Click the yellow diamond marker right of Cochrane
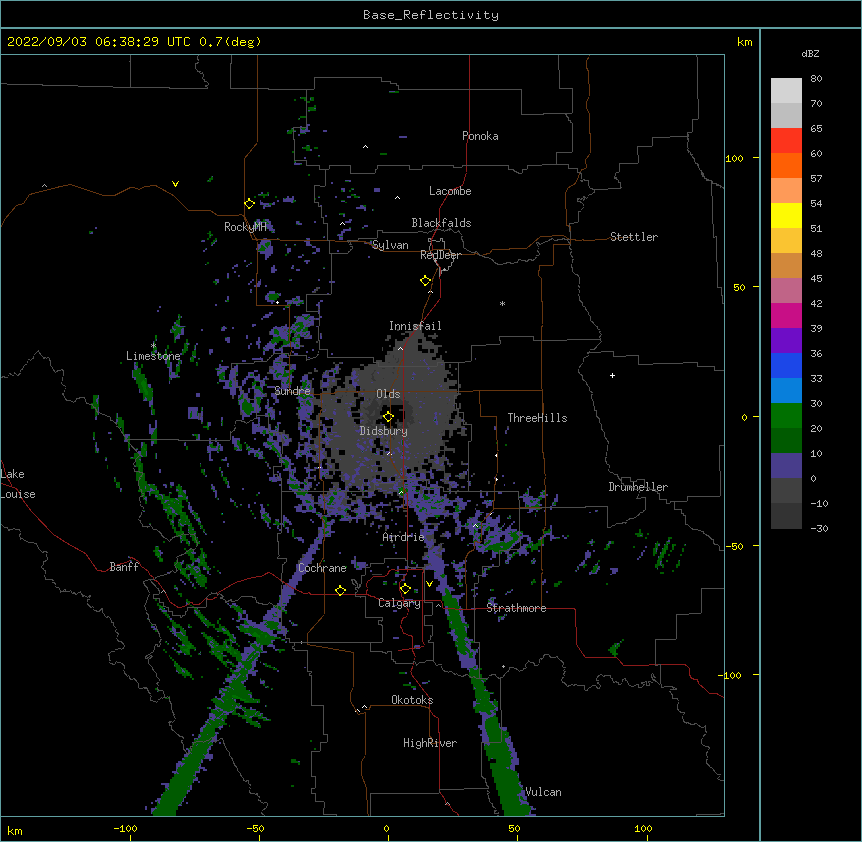Image resolution: width=862 pixels, height=842 pixels. 340,590
